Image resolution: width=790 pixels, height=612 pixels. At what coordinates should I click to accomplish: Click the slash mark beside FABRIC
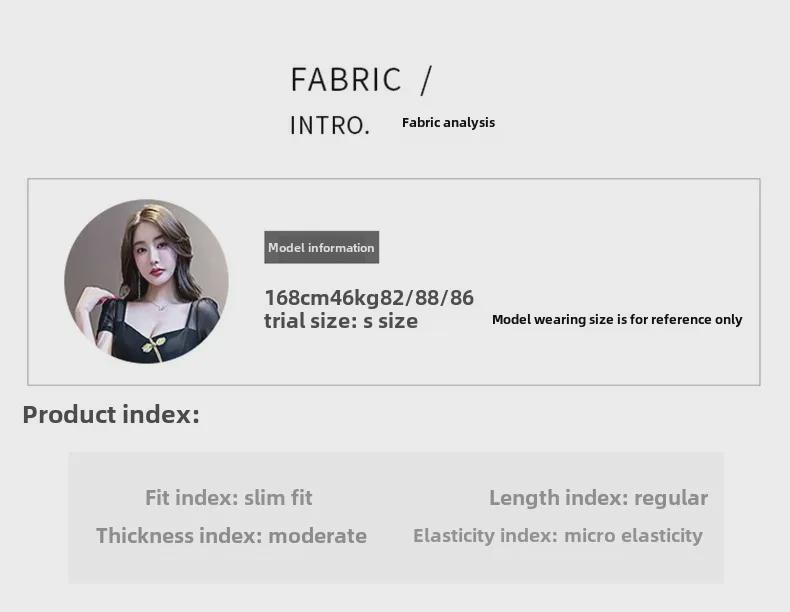(426, 80)
